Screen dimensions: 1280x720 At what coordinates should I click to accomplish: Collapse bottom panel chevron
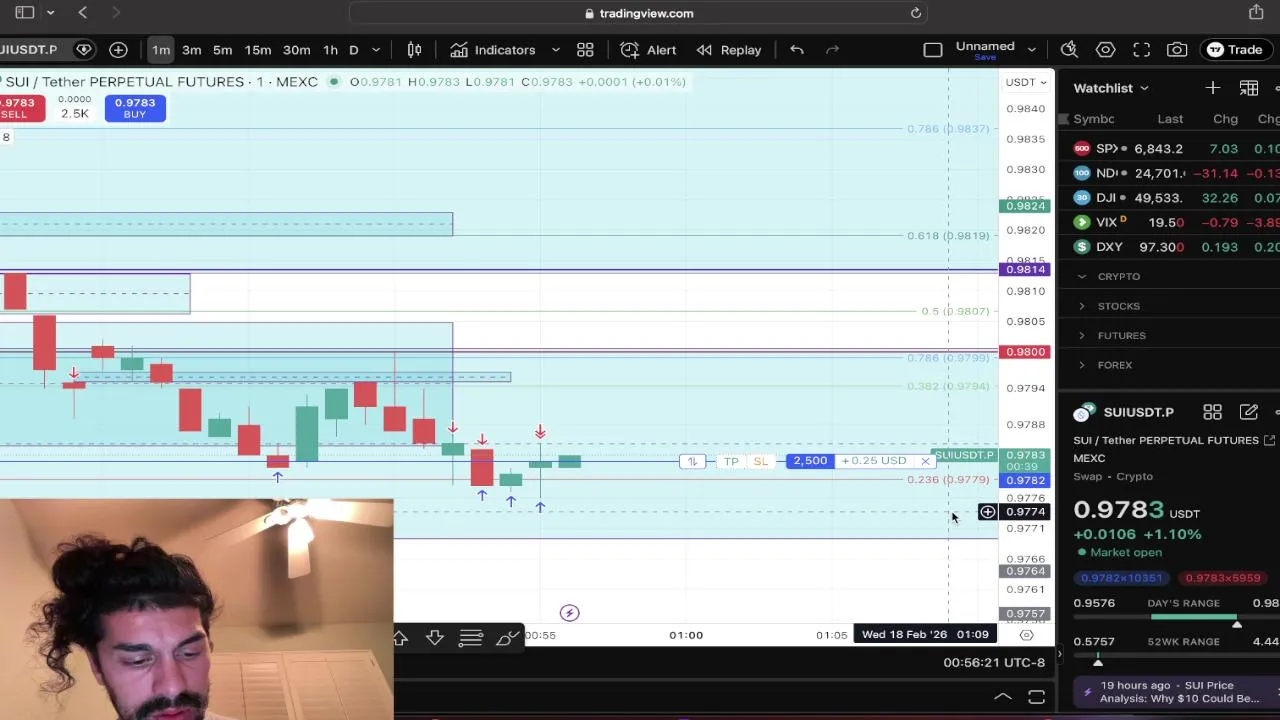[1003, 697]
